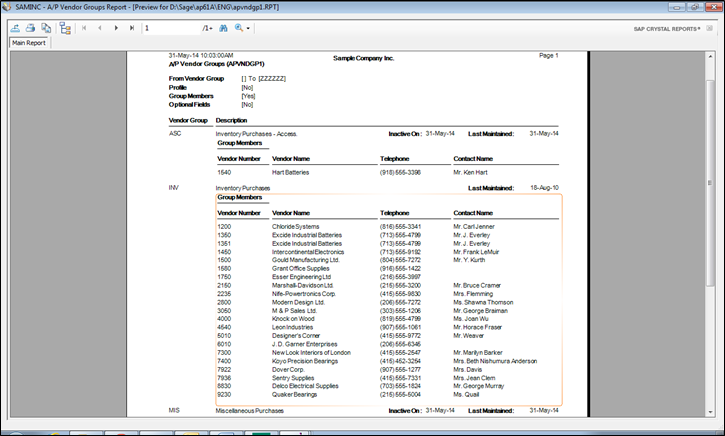Image resolution: width=725 pixels, height=436 pixels.
Task: Click the Miscellaneous Purchases description
Action: [x=250, y=411]
